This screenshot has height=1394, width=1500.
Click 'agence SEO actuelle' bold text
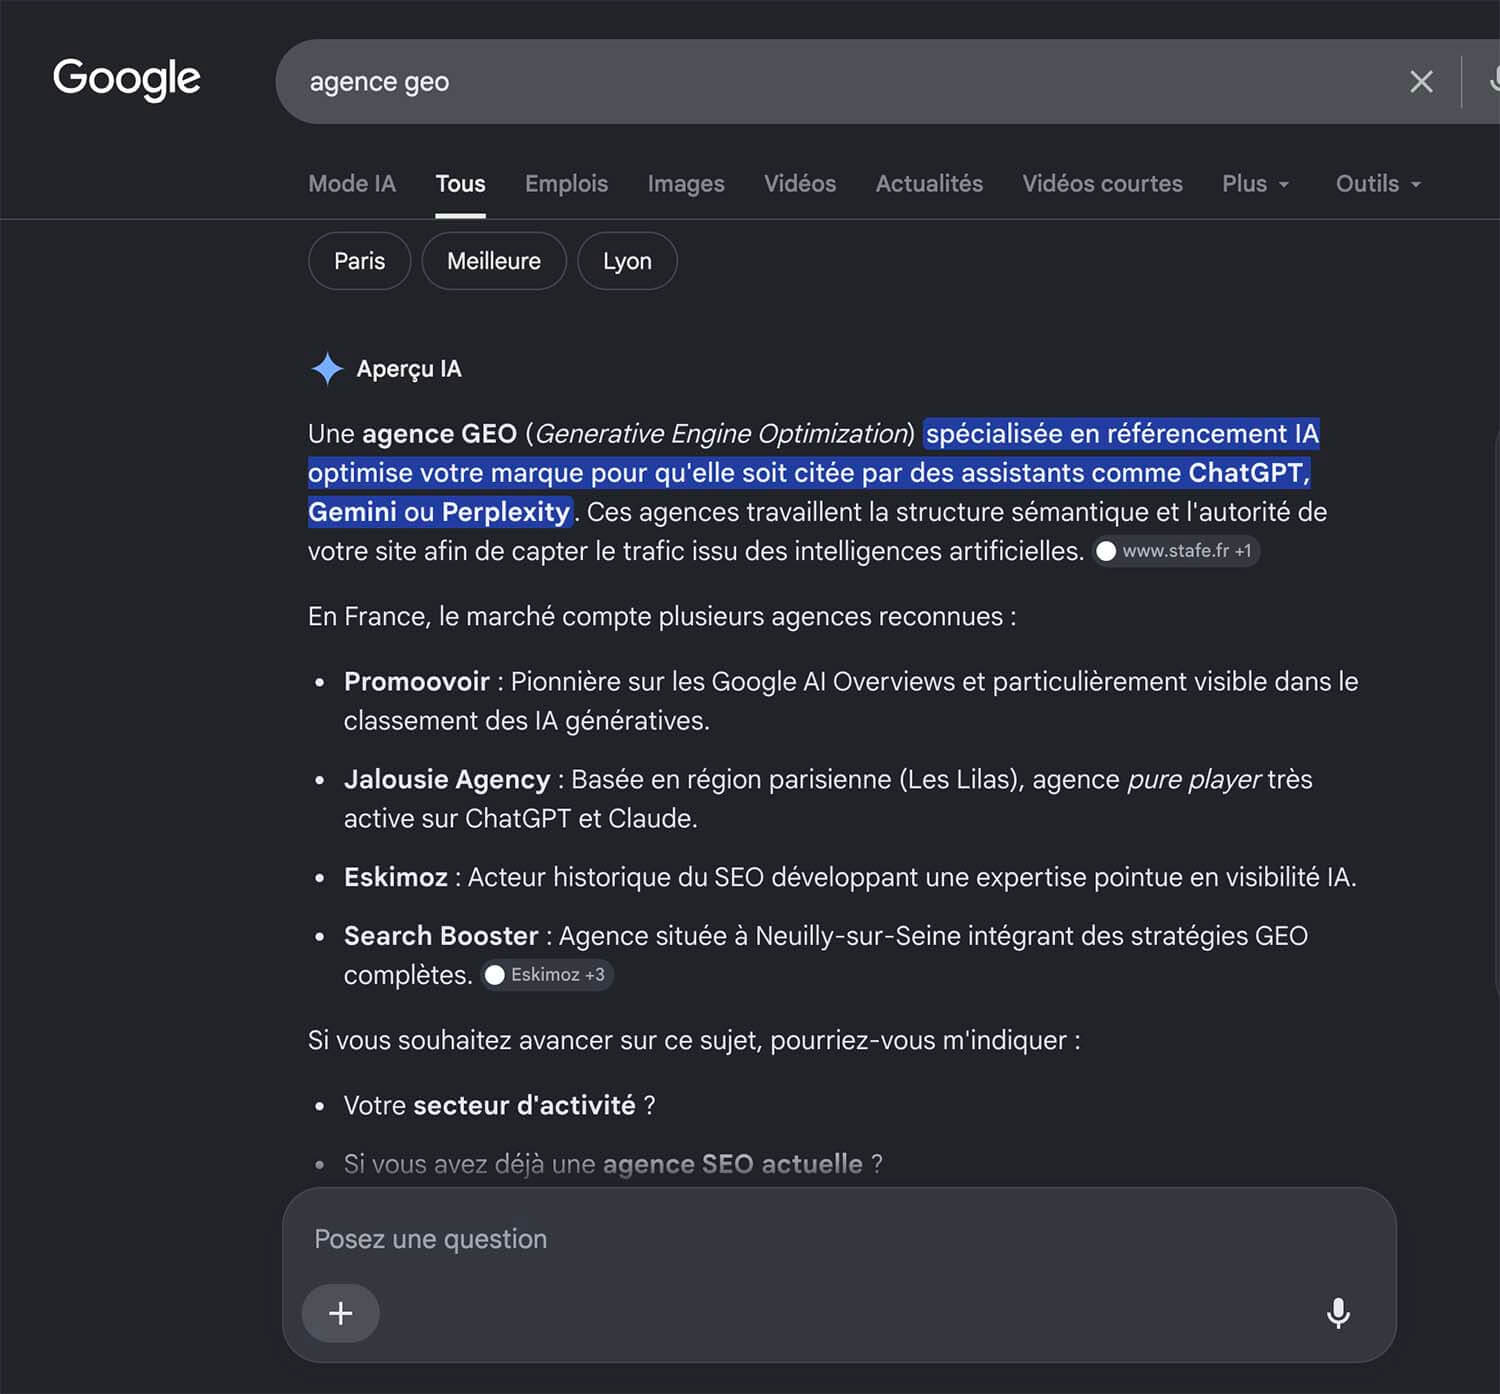click(x=732, y=1164)
